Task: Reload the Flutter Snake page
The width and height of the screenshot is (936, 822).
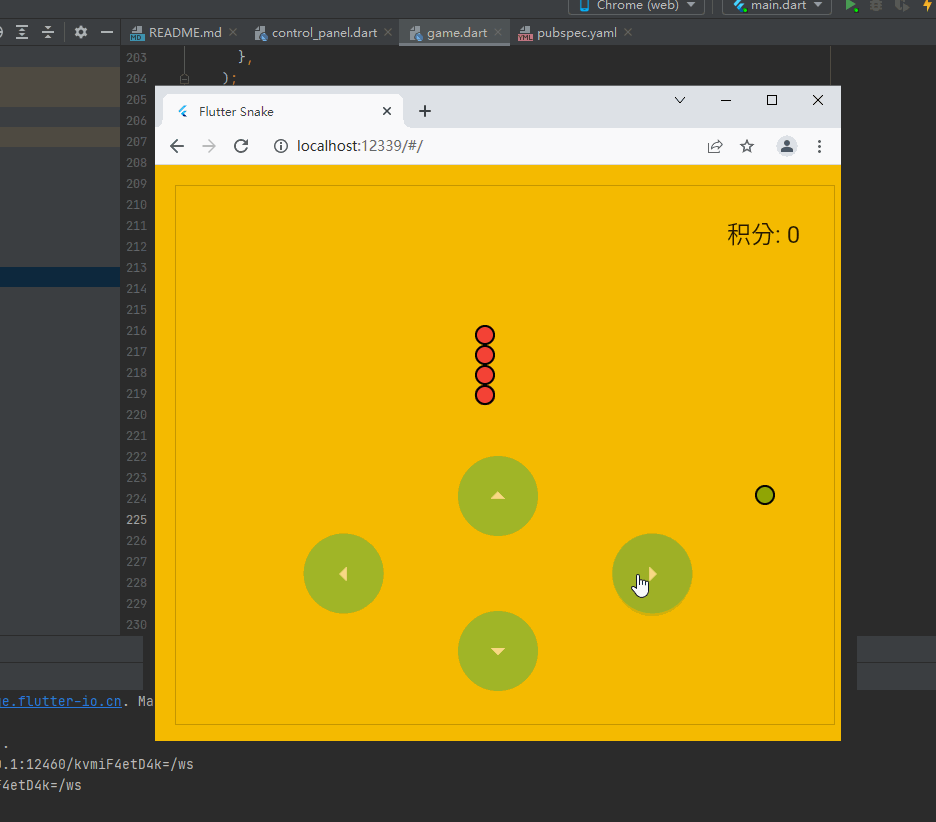Action: pyautogui.click(x=241, y=146)
